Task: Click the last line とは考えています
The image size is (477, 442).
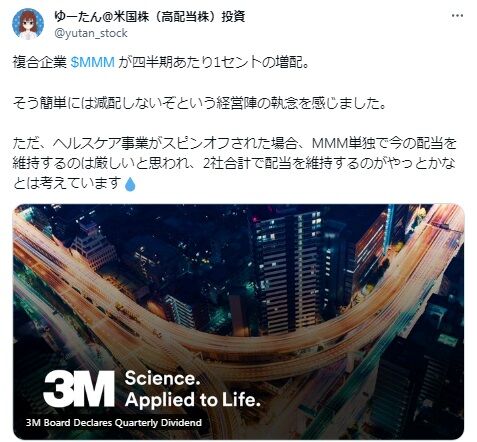Action: (67, 183)
